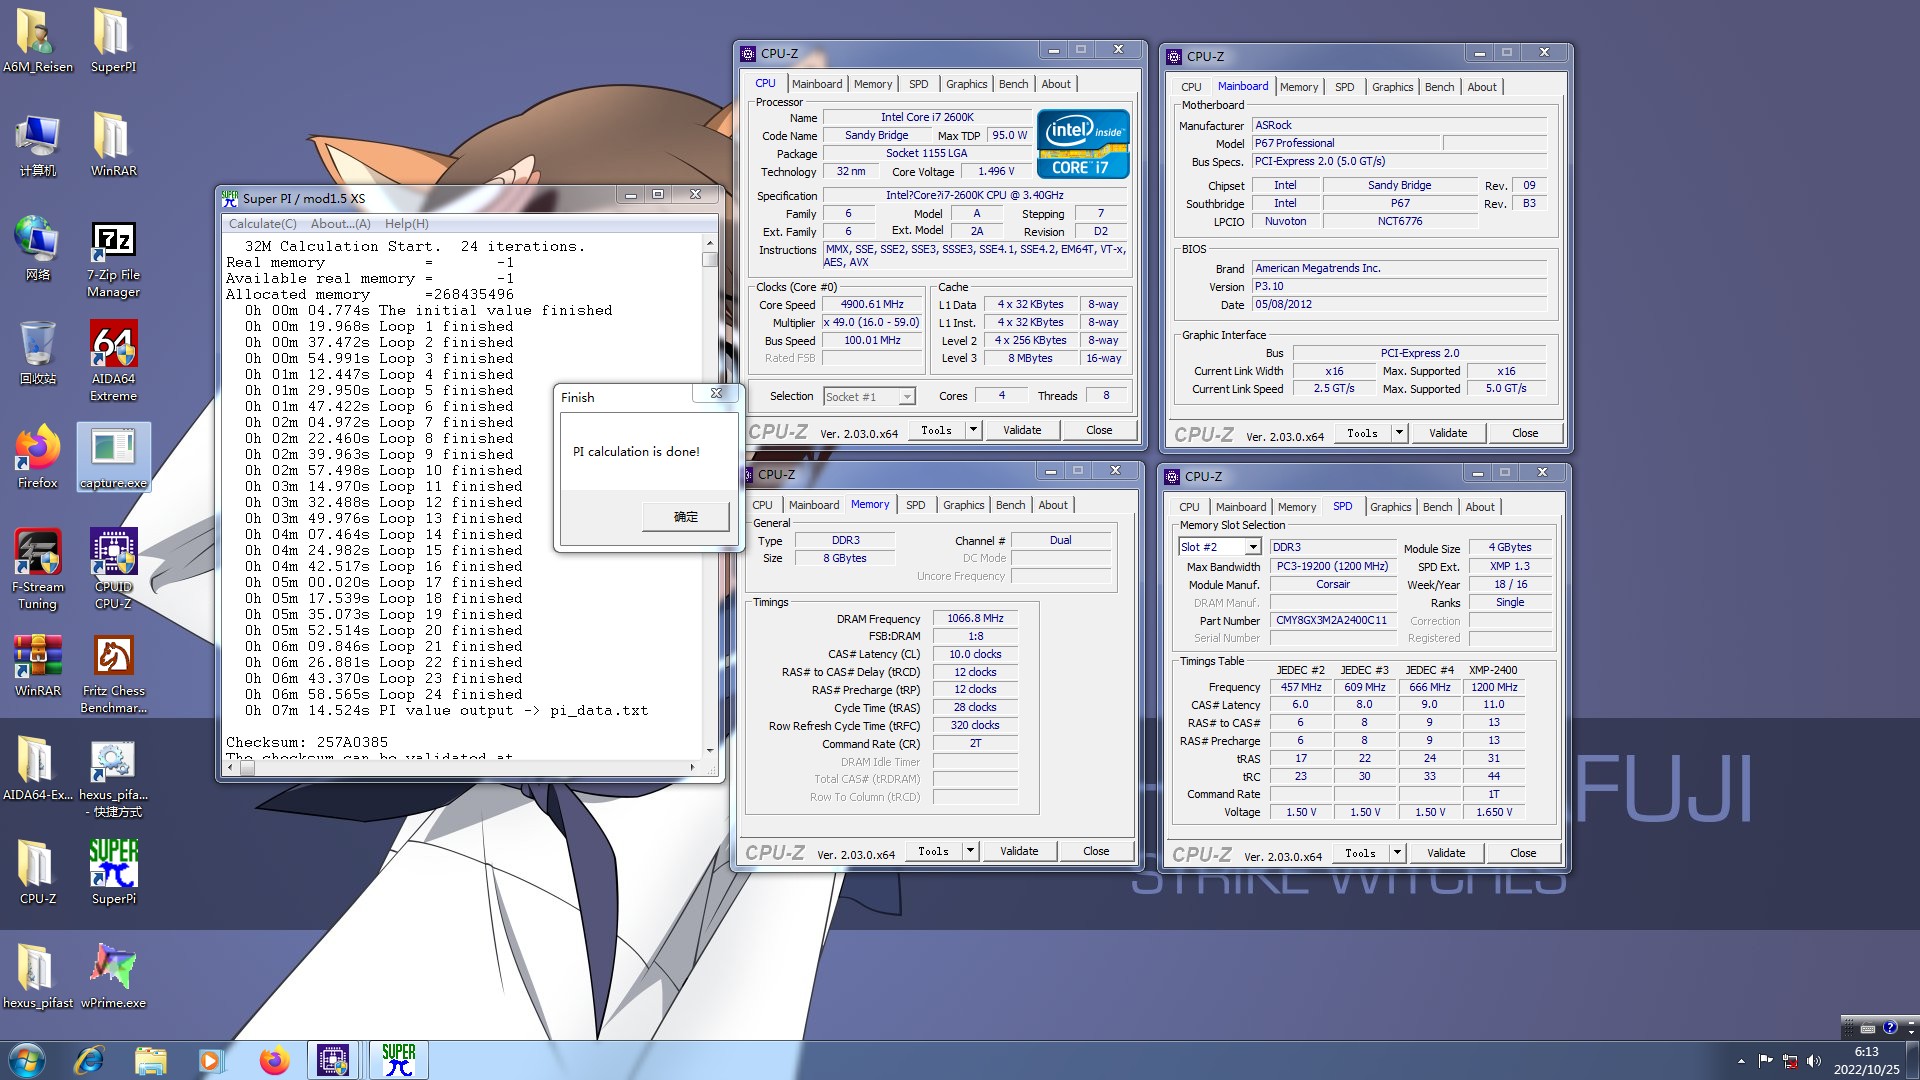The width and height of the screenshot is (1920, 1080).
Task: Click the P67 Professional model field
Action: point(1345,143)
